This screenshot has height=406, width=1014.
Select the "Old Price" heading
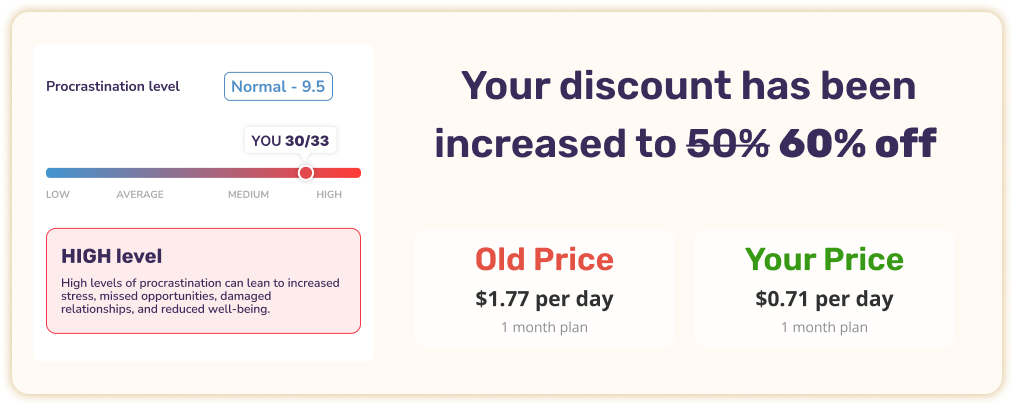pos(544,260)
